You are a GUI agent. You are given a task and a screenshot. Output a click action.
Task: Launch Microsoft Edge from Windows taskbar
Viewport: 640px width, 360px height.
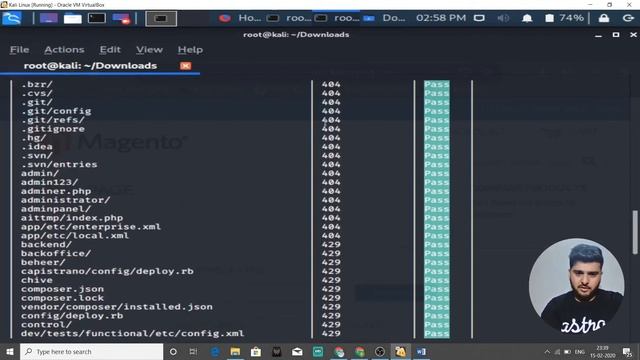(215, 351)
